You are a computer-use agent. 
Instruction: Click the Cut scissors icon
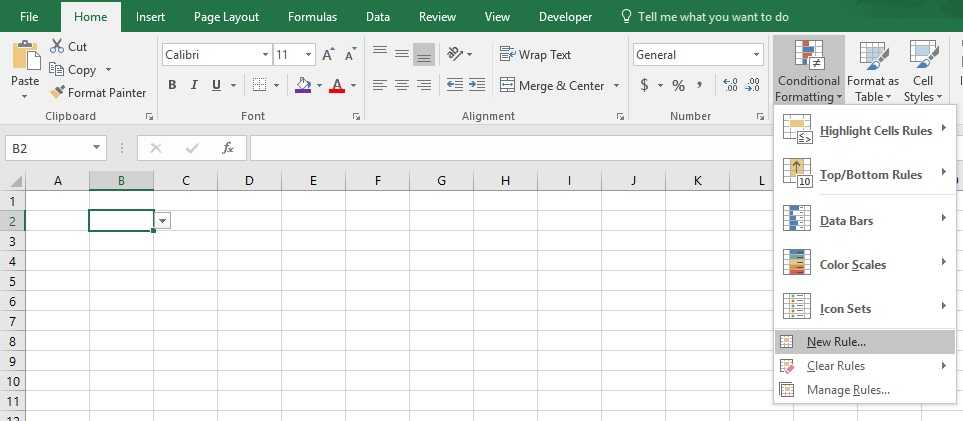[56, 47]
